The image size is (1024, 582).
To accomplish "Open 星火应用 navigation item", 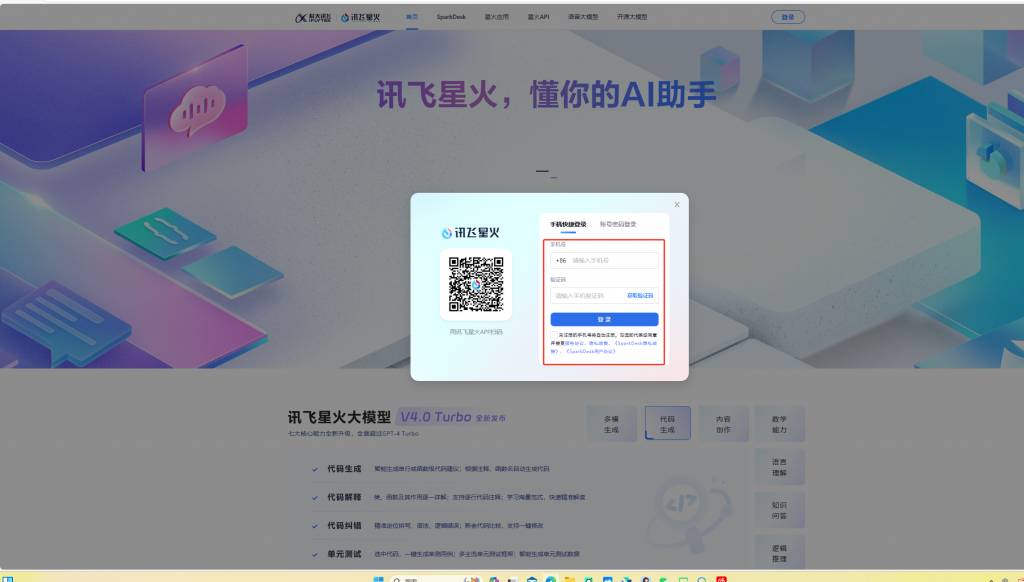I will click(496, 17).
